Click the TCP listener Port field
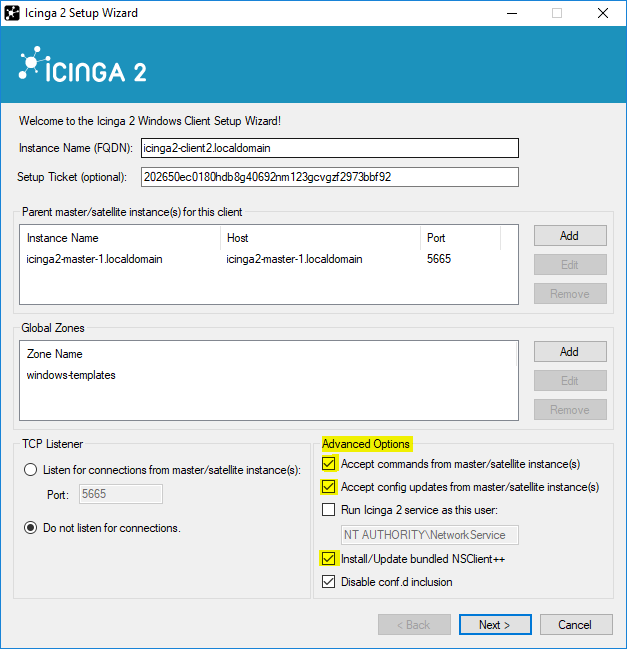The height and width of the screenshot is (649, 627). 121,494
